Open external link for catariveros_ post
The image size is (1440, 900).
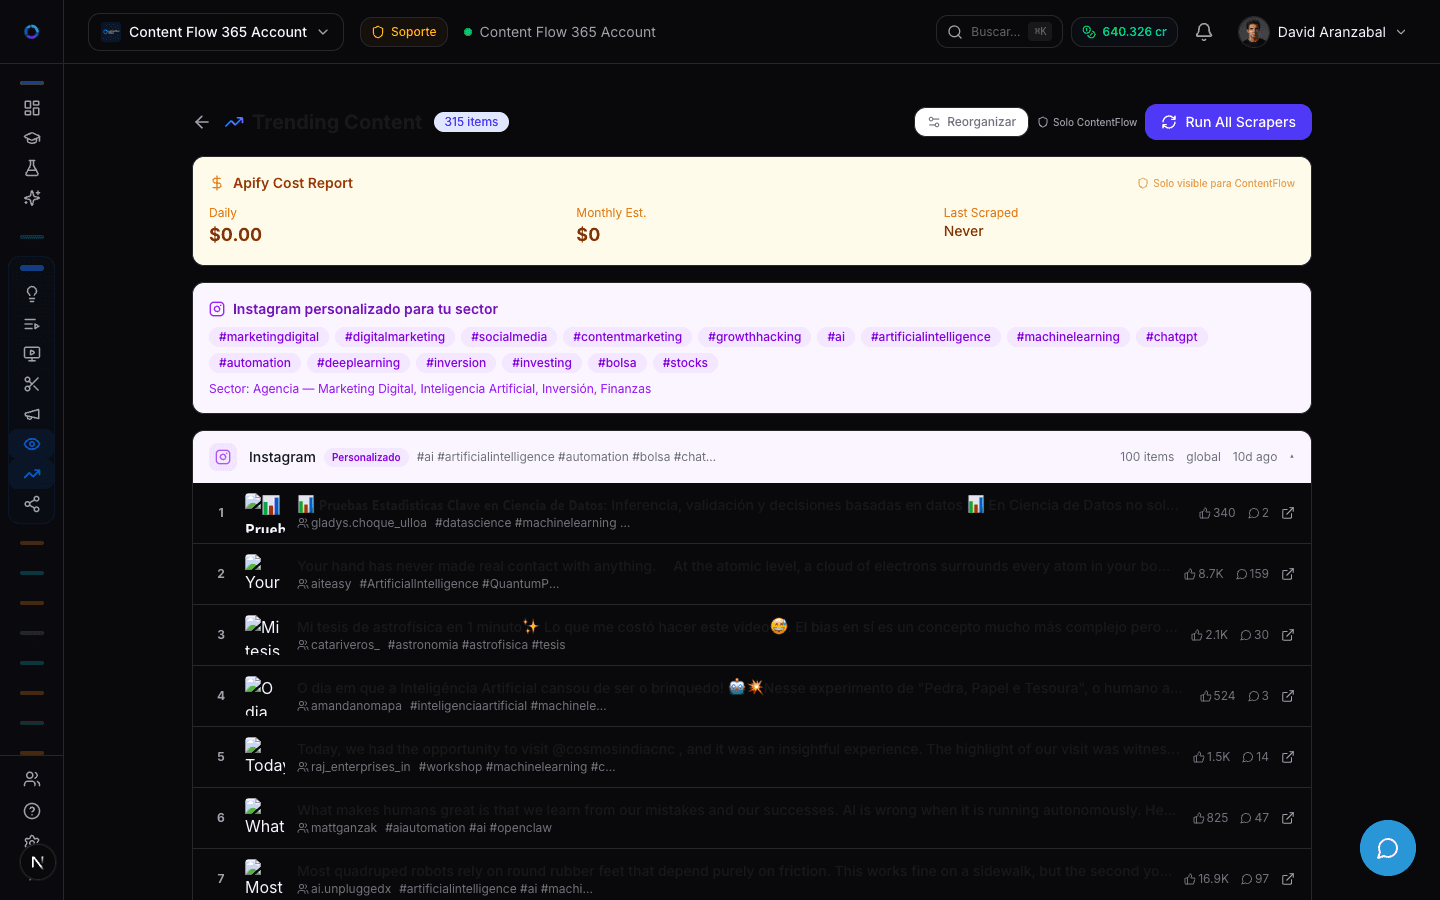[1288, 635]
